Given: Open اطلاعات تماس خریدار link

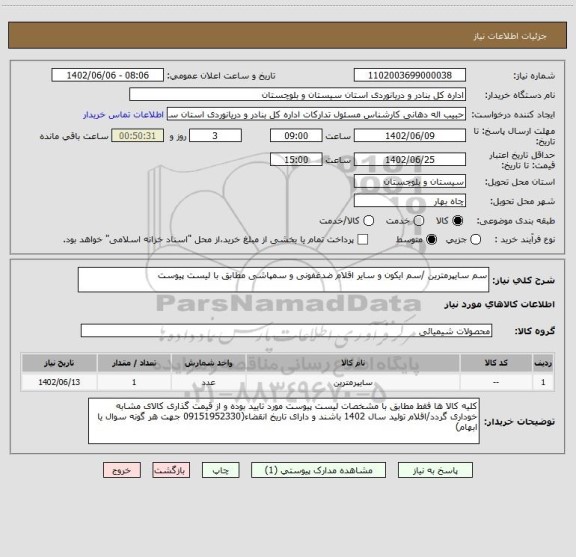Looking at the screenshot, I should (x=123, y=115).
